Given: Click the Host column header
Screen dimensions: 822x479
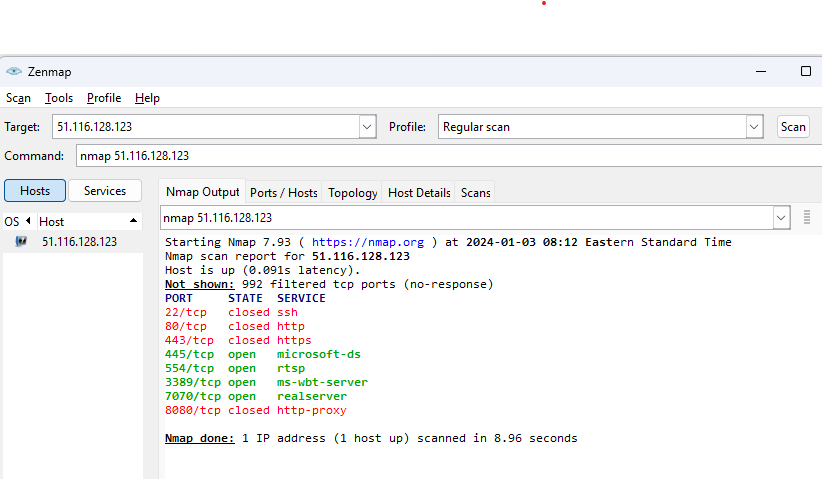Looking at the screenshot, I should (x=88, y=221).
